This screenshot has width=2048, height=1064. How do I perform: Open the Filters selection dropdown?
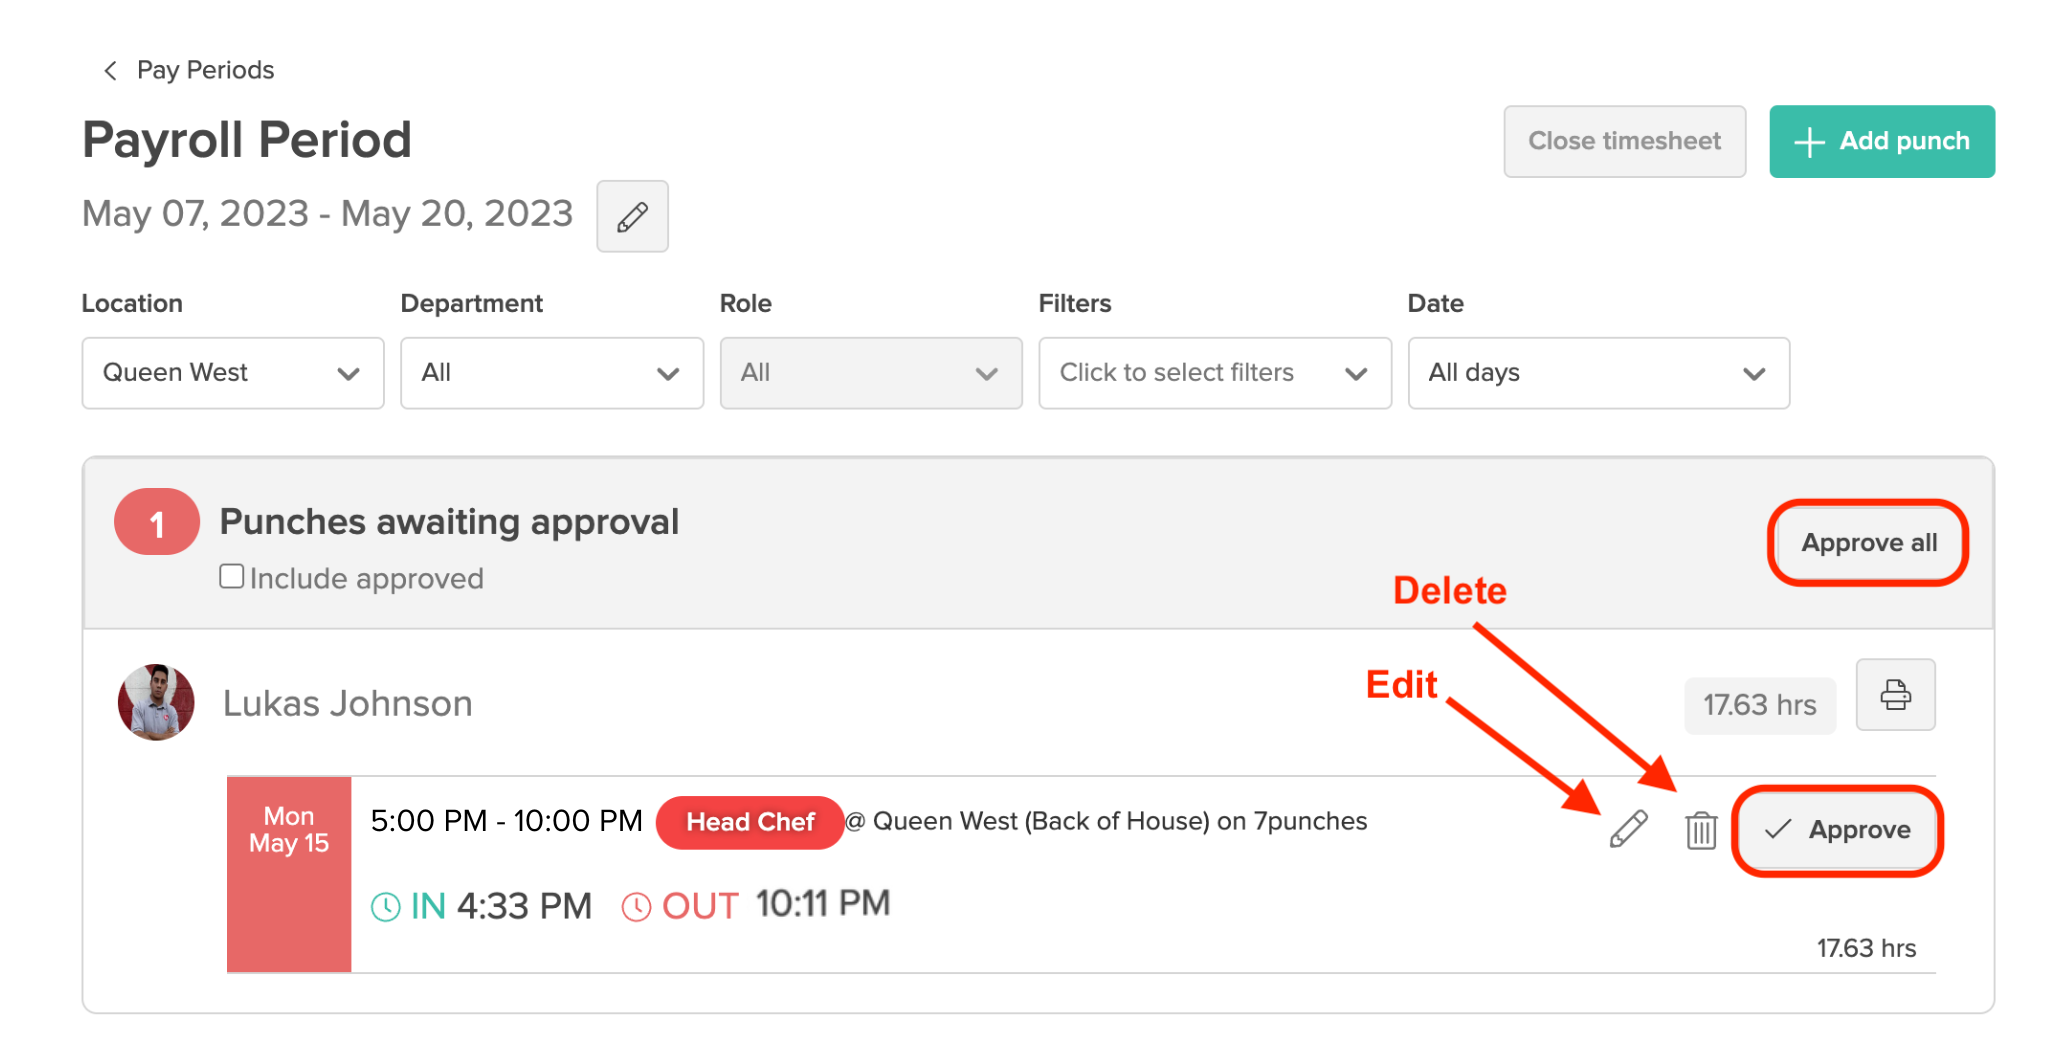(1214, 373)
